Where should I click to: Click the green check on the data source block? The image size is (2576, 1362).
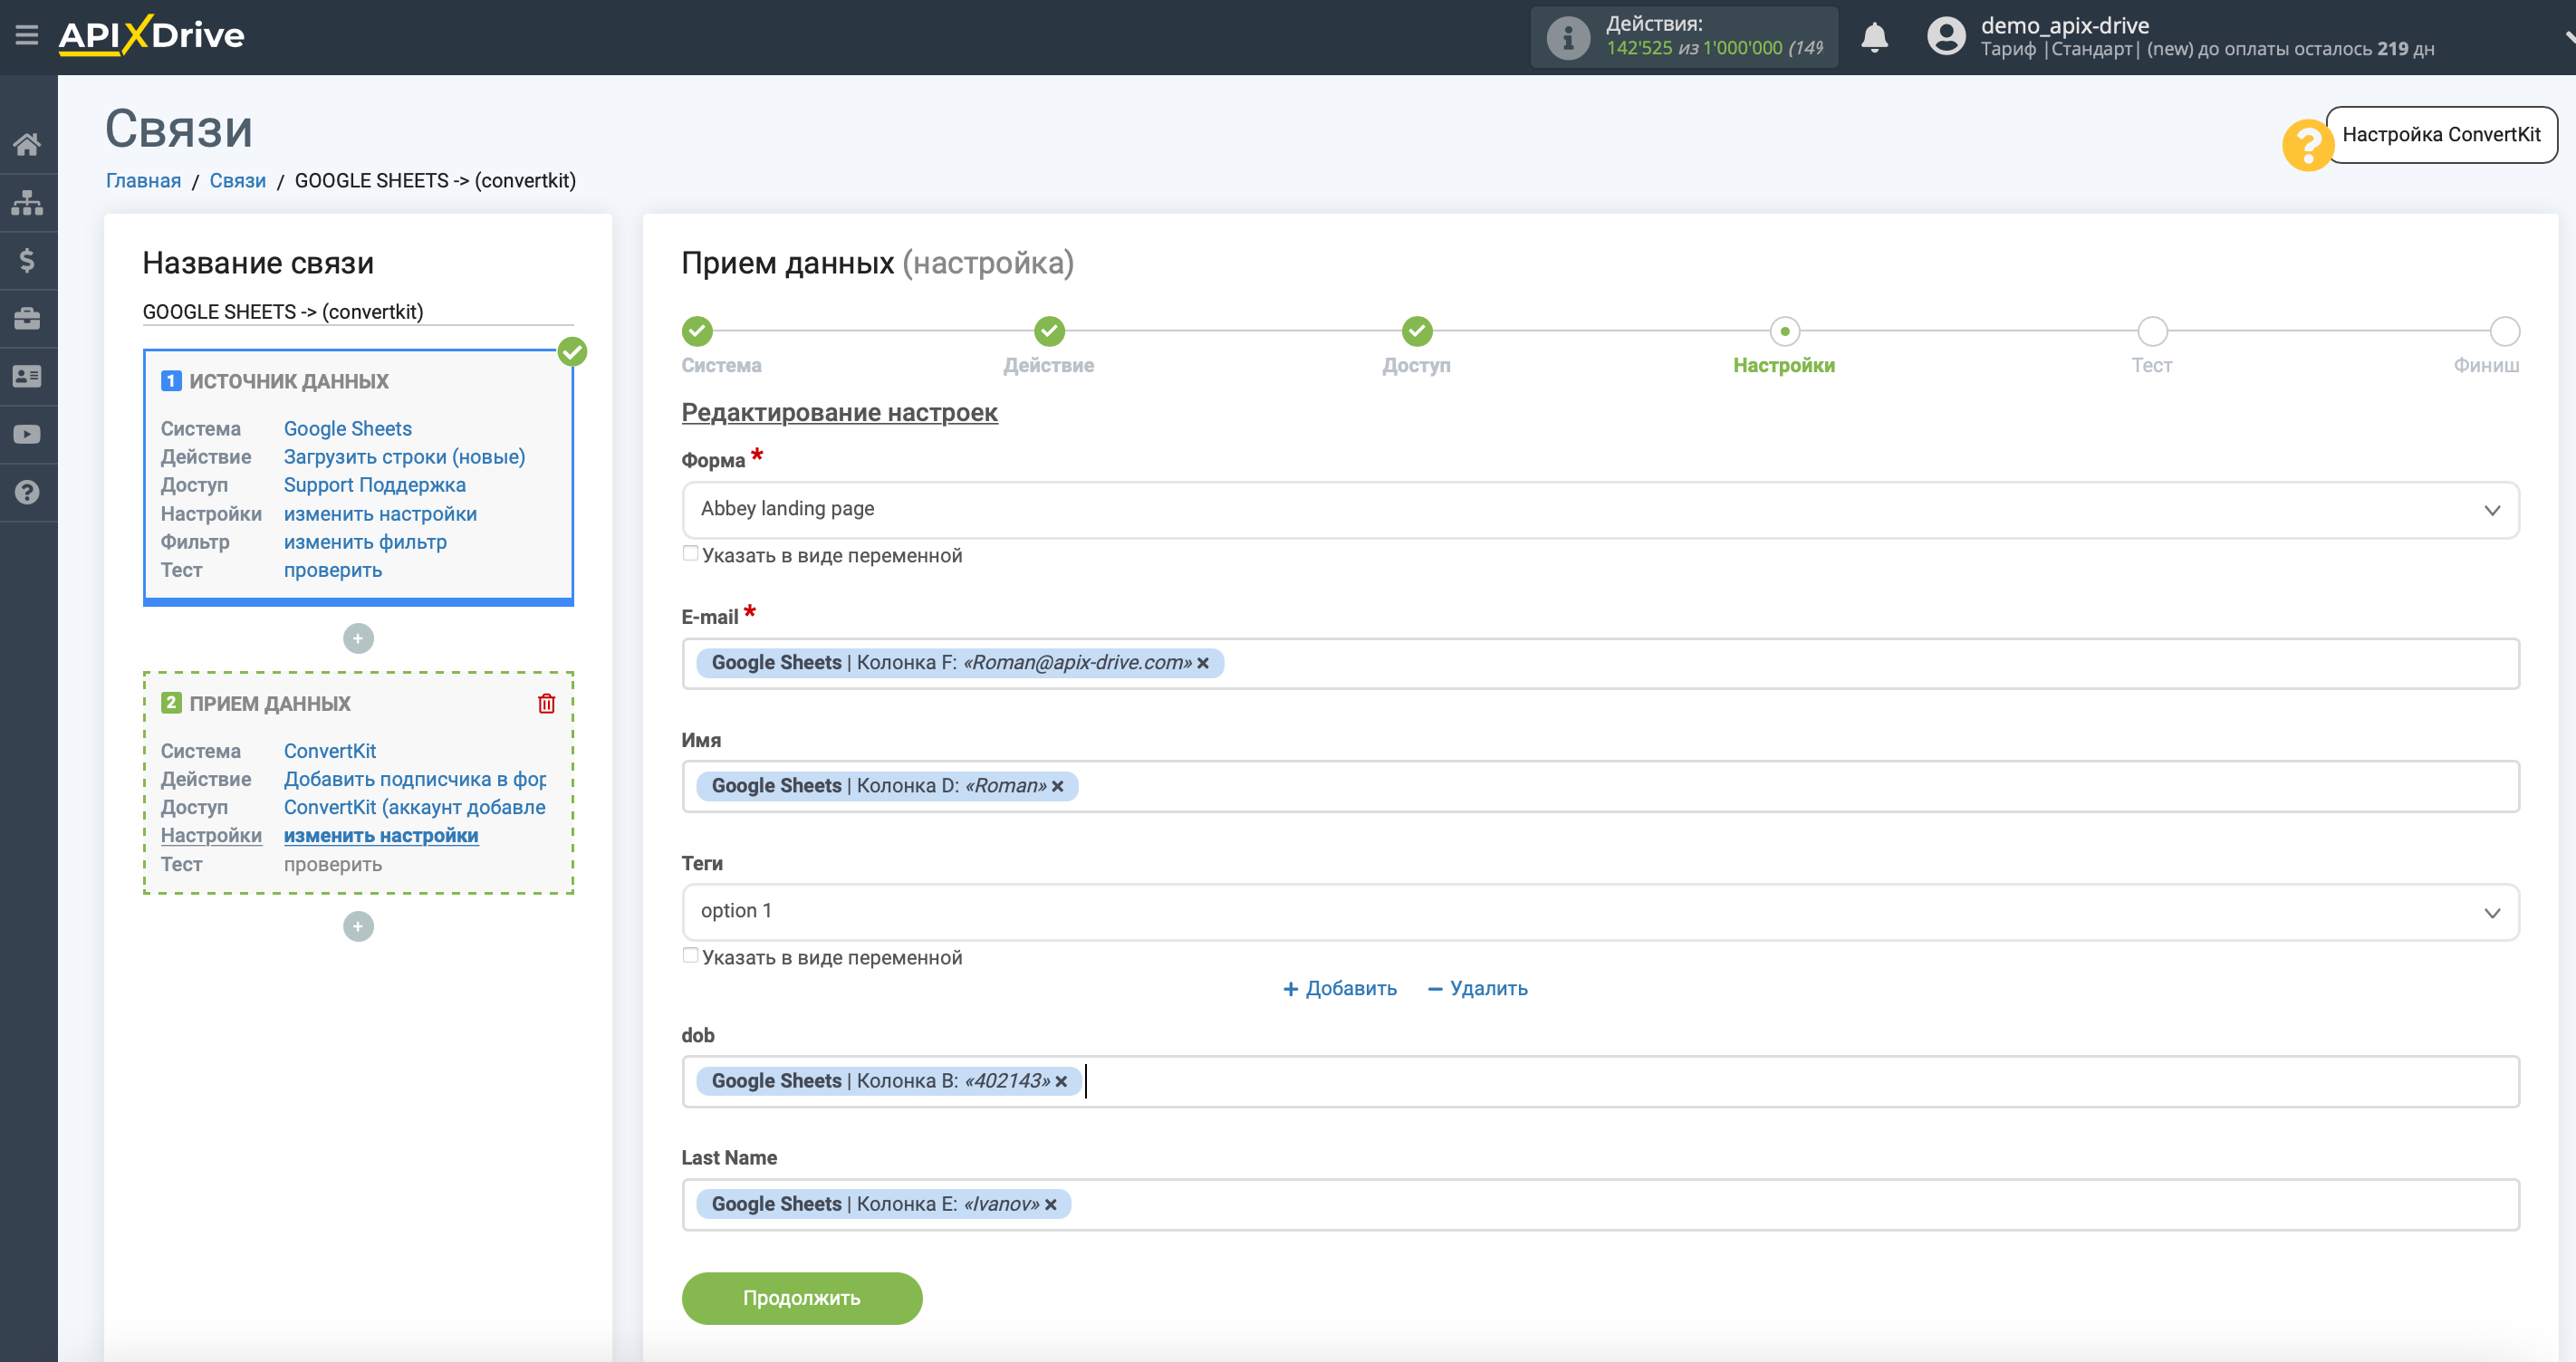point(572,352)
